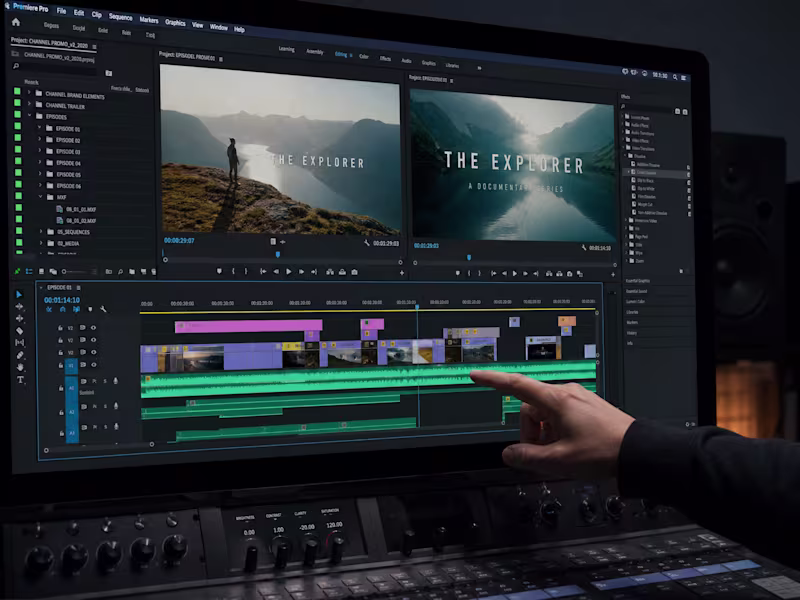The height and width of the screenshot is (600, 800).
Task: Click Source monitor scrub playhead
Action: [278, 254]
